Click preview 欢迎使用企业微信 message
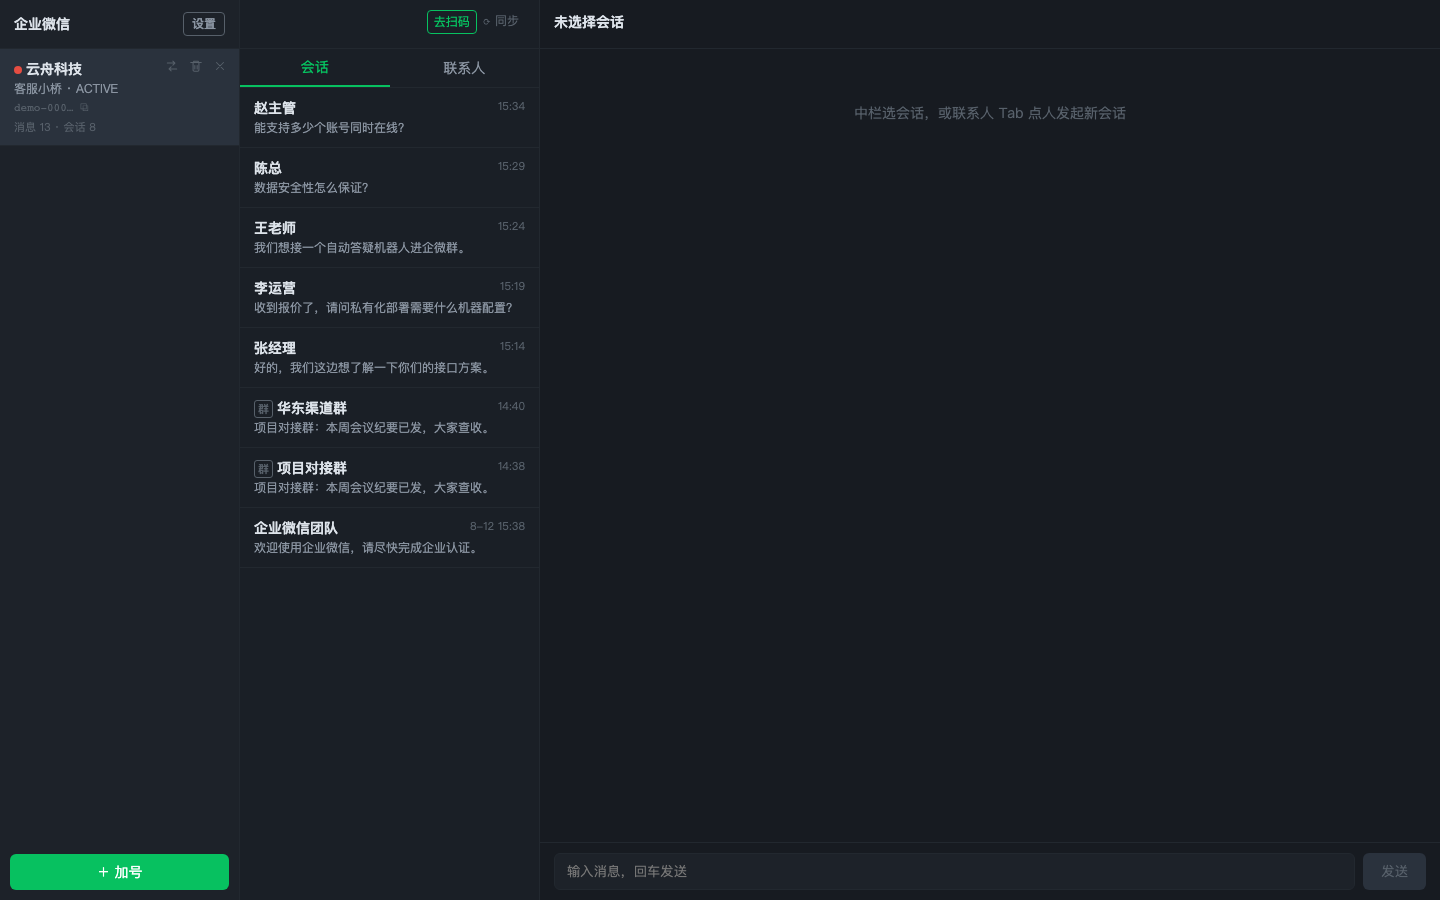 click(366, 548)
